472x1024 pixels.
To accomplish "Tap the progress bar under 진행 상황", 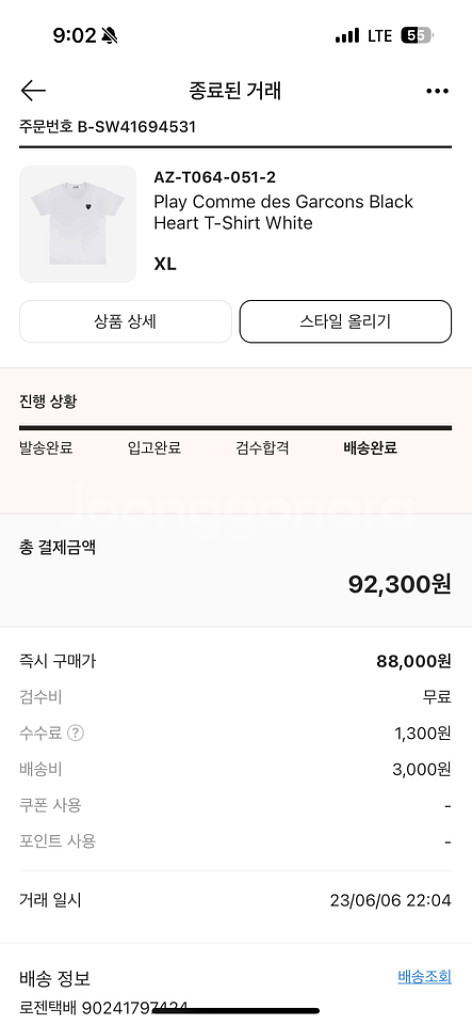I will coord(236,428).
